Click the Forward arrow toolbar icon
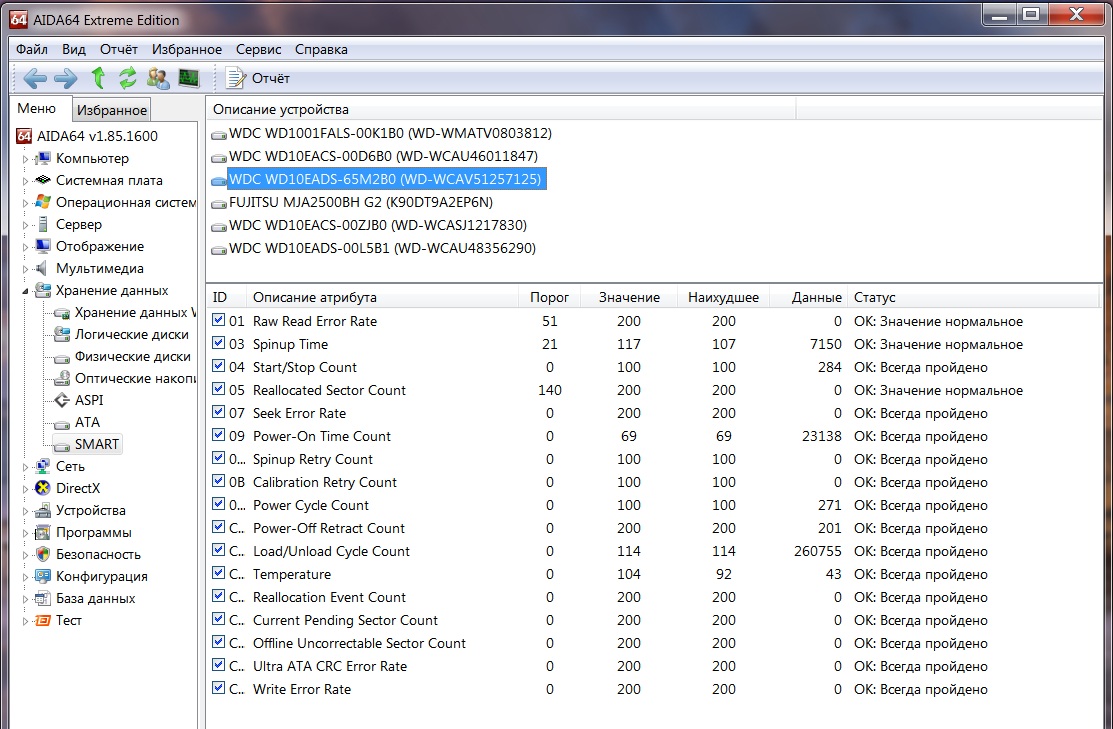 [x=66, y=78]
